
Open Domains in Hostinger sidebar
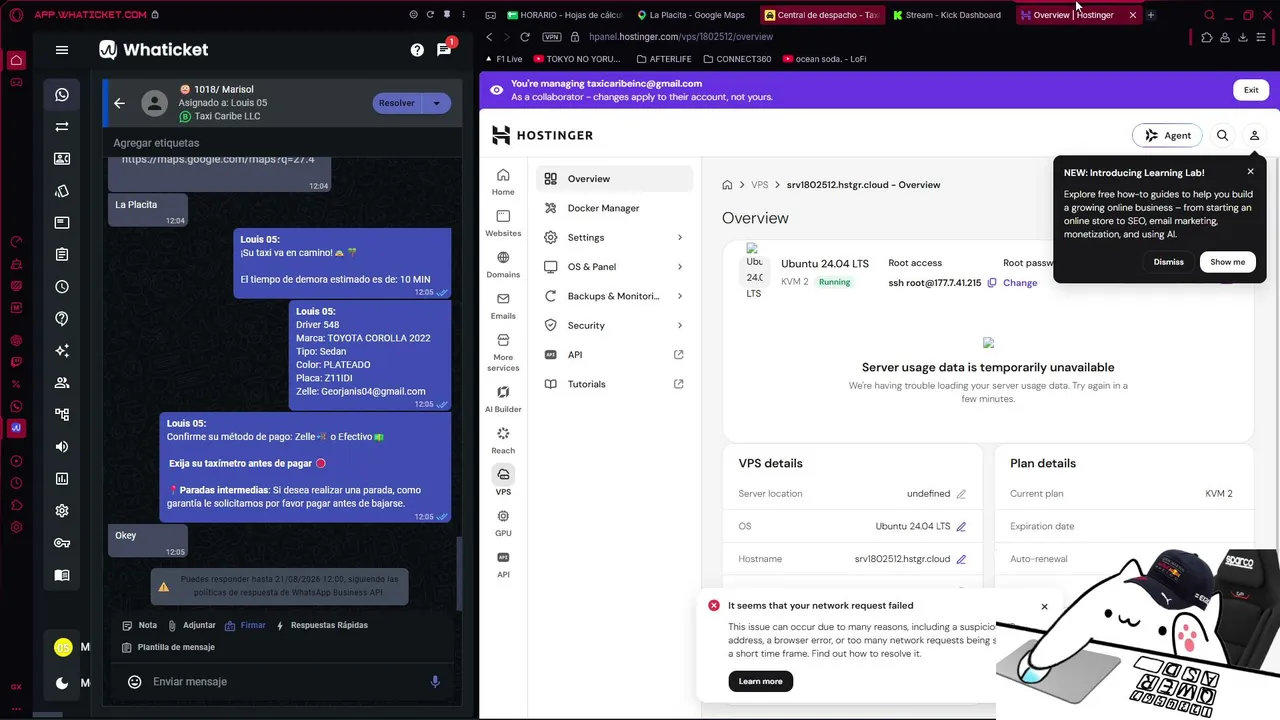(503, 265)
